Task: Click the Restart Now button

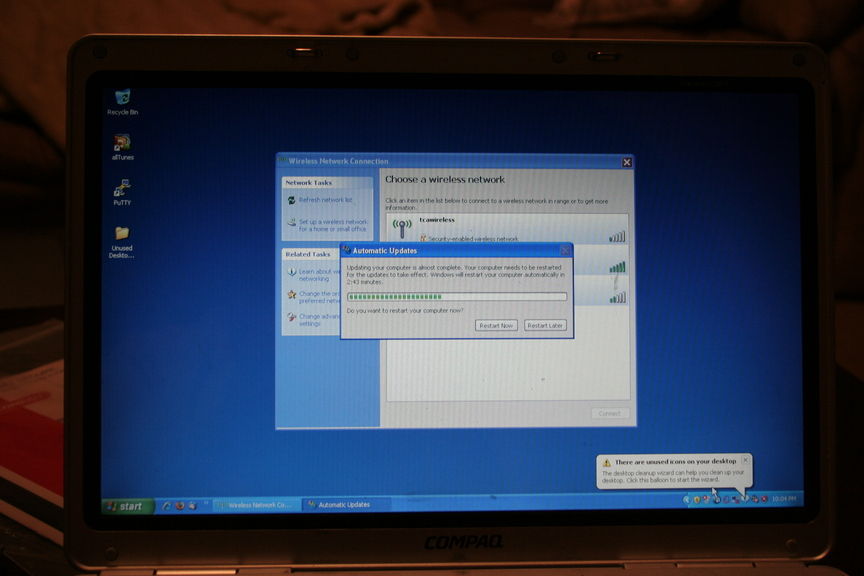Action: 496,326
